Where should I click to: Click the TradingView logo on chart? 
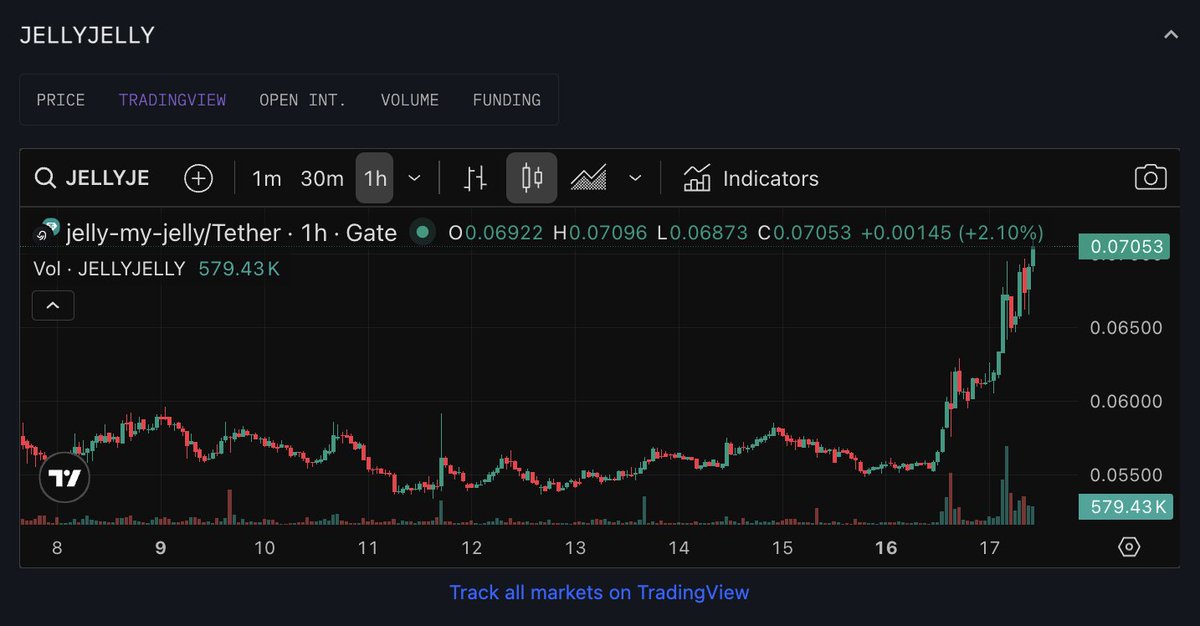coord(65,479)
